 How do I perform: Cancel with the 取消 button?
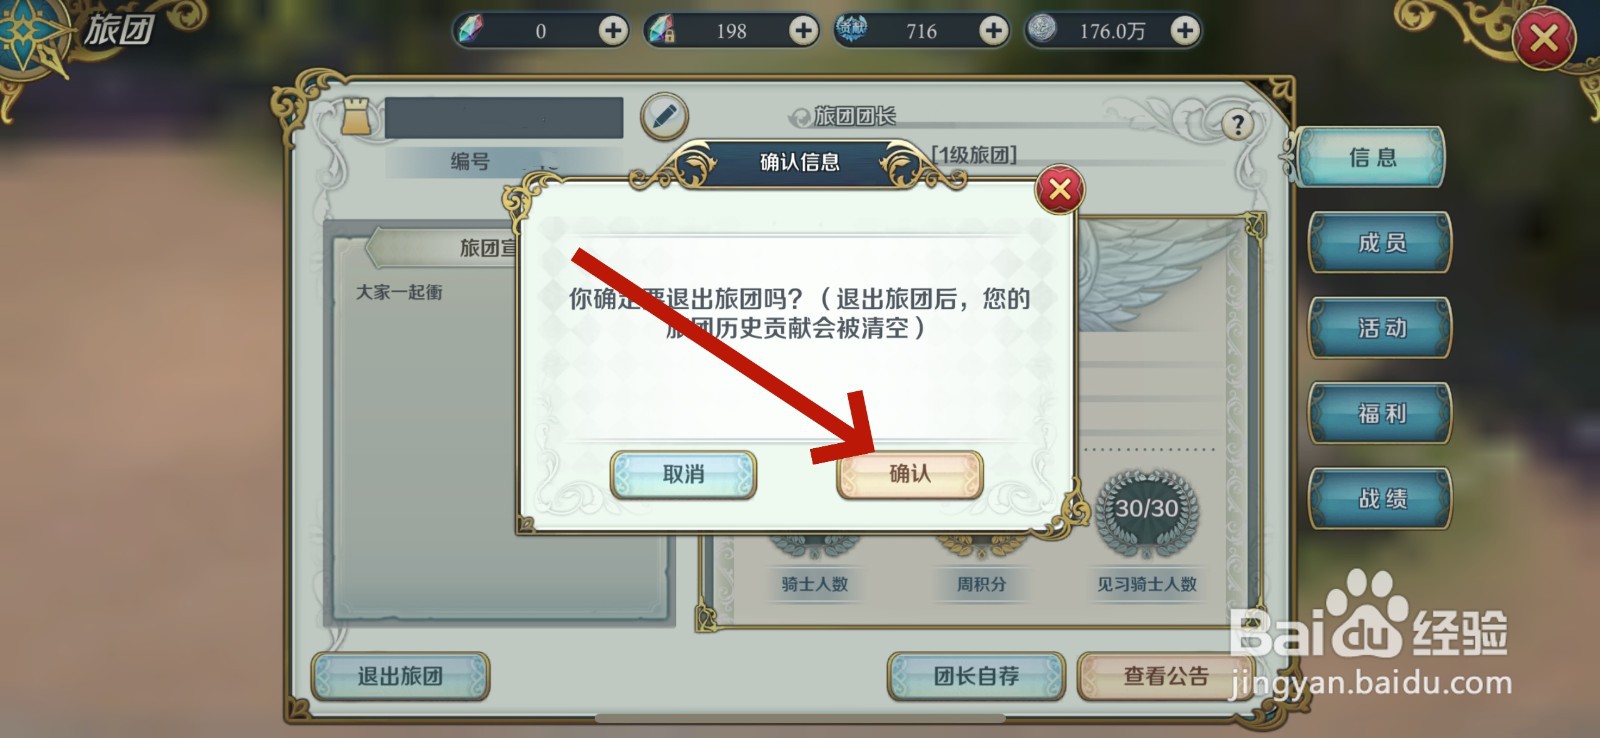pos(684,474)
